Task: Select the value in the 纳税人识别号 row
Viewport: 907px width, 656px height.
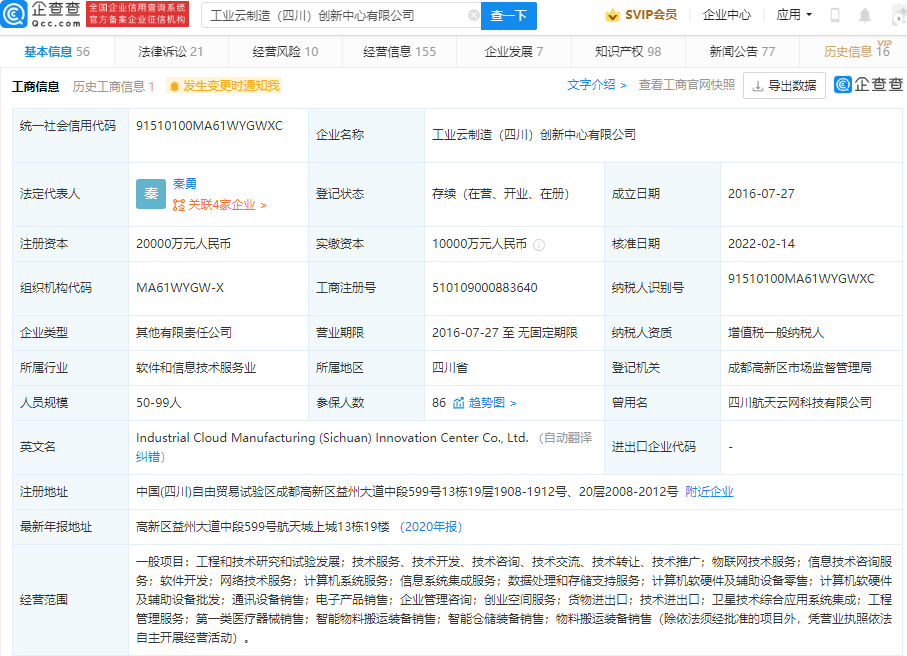Action: (x=801, y=278)
